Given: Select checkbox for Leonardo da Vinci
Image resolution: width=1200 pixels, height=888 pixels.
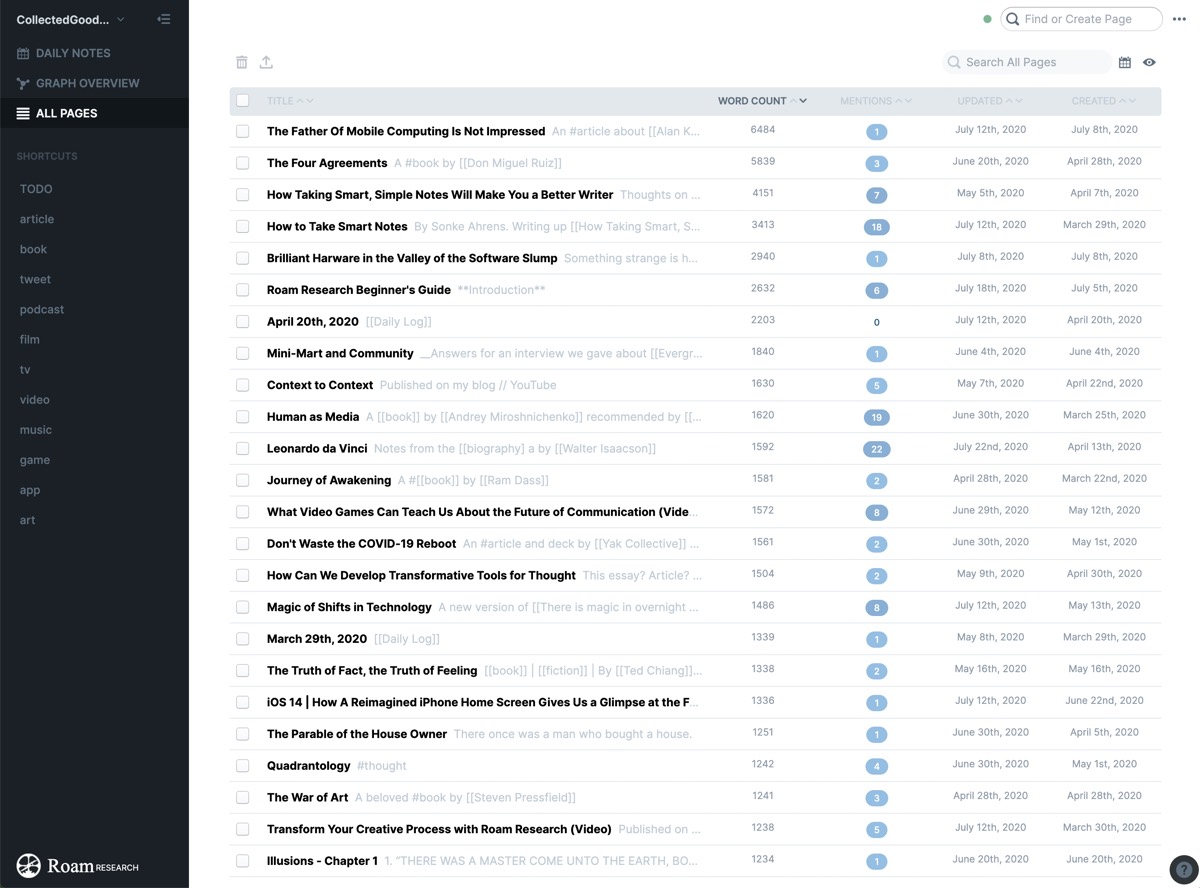Looking at the screenshot, I should 243,449.
